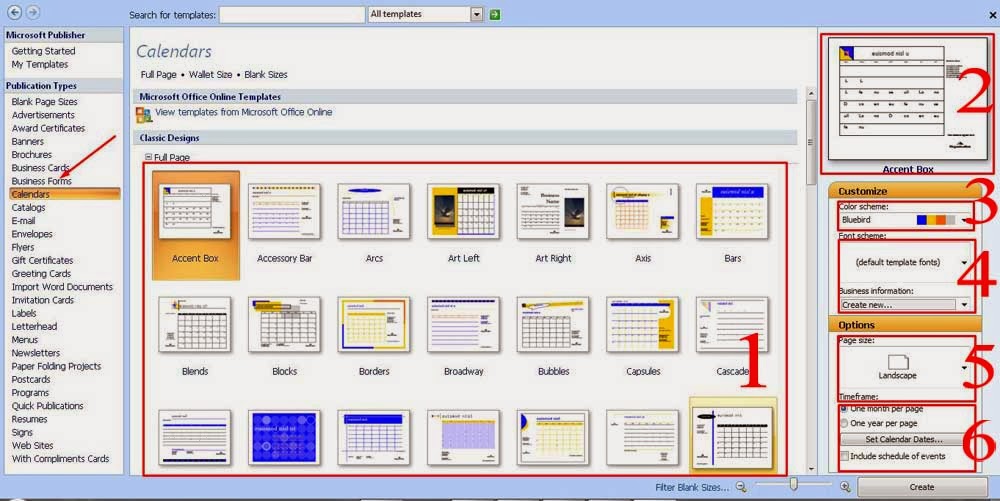Click the zoom in magnifier icon
This screenshot has width=1000, height=501.
(x=845, y=486)
